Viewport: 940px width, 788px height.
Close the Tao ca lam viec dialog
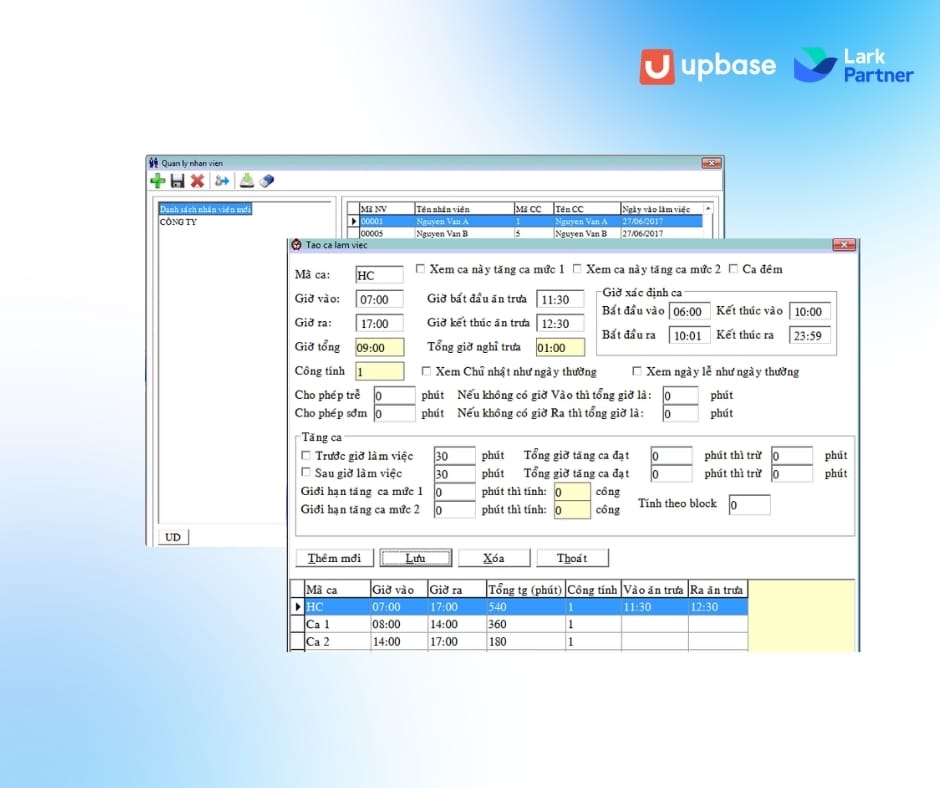point(843,245)
